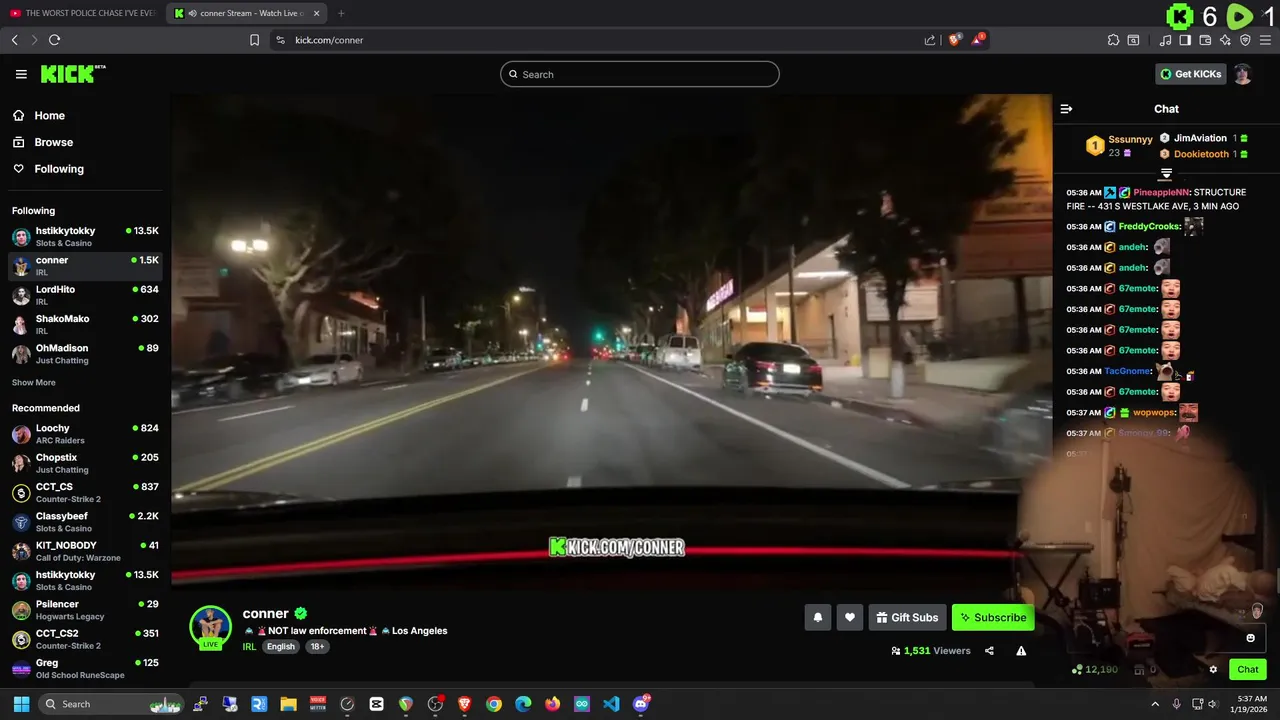Open browser extensions puzzle icon
This screenshot has height=720, width=1280.
coord(1113,40)
